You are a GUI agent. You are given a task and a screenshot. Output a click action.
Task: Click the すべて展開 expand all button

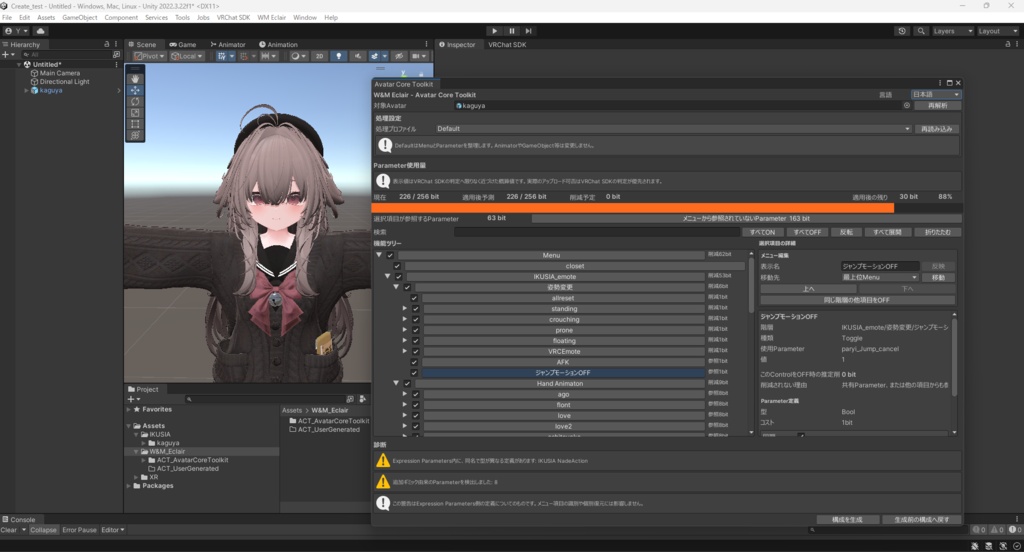pyautogui.click(x=886, y=232)
